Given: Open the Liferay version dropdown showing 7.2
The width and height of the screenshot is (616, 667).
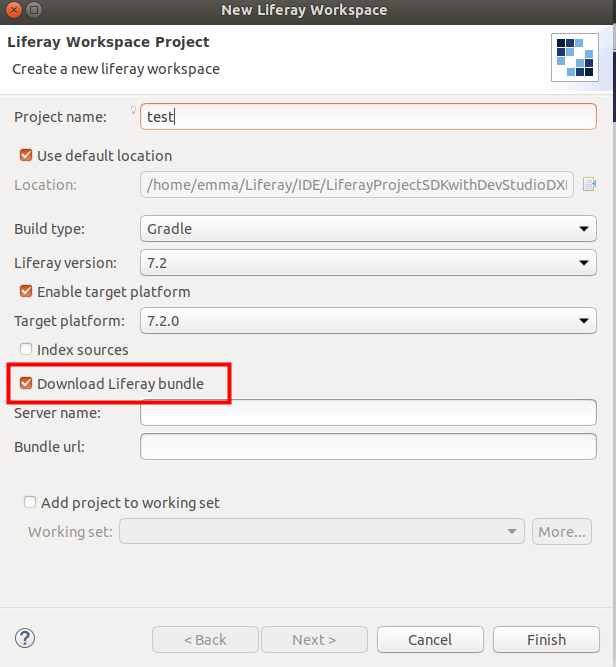Looking at the screenshot, I should [368, 262].
